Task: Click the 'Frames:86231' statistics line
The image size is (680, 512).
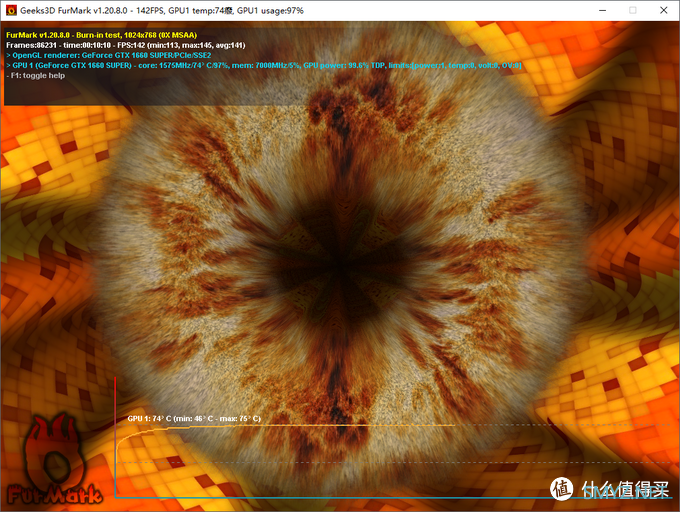Action: click(126, 45)
